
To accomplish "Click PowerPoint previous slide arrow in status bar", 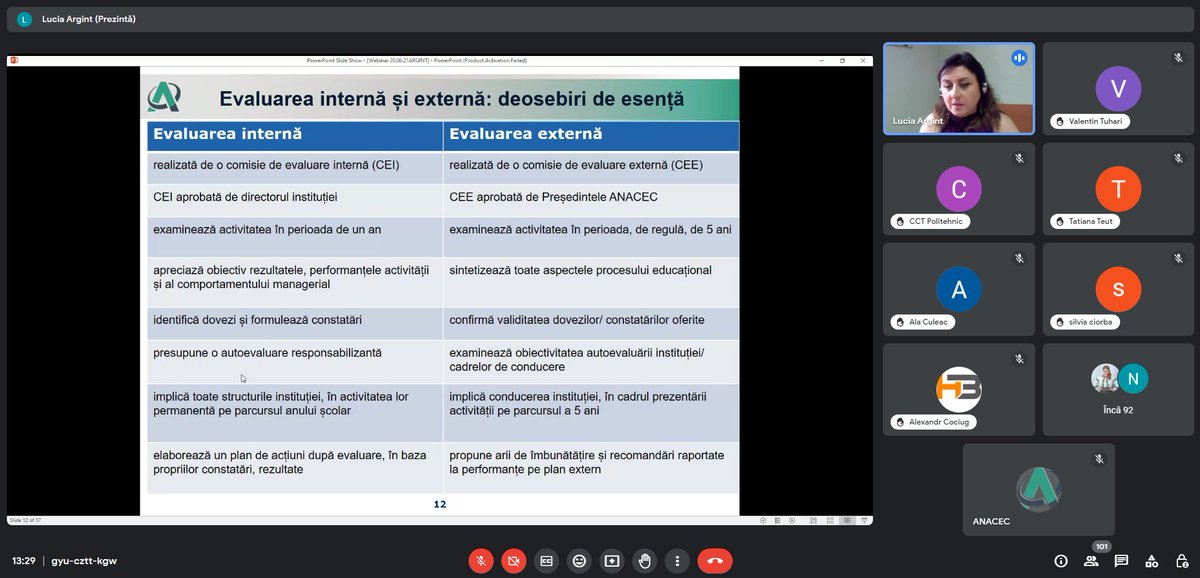I will point(763,520).
